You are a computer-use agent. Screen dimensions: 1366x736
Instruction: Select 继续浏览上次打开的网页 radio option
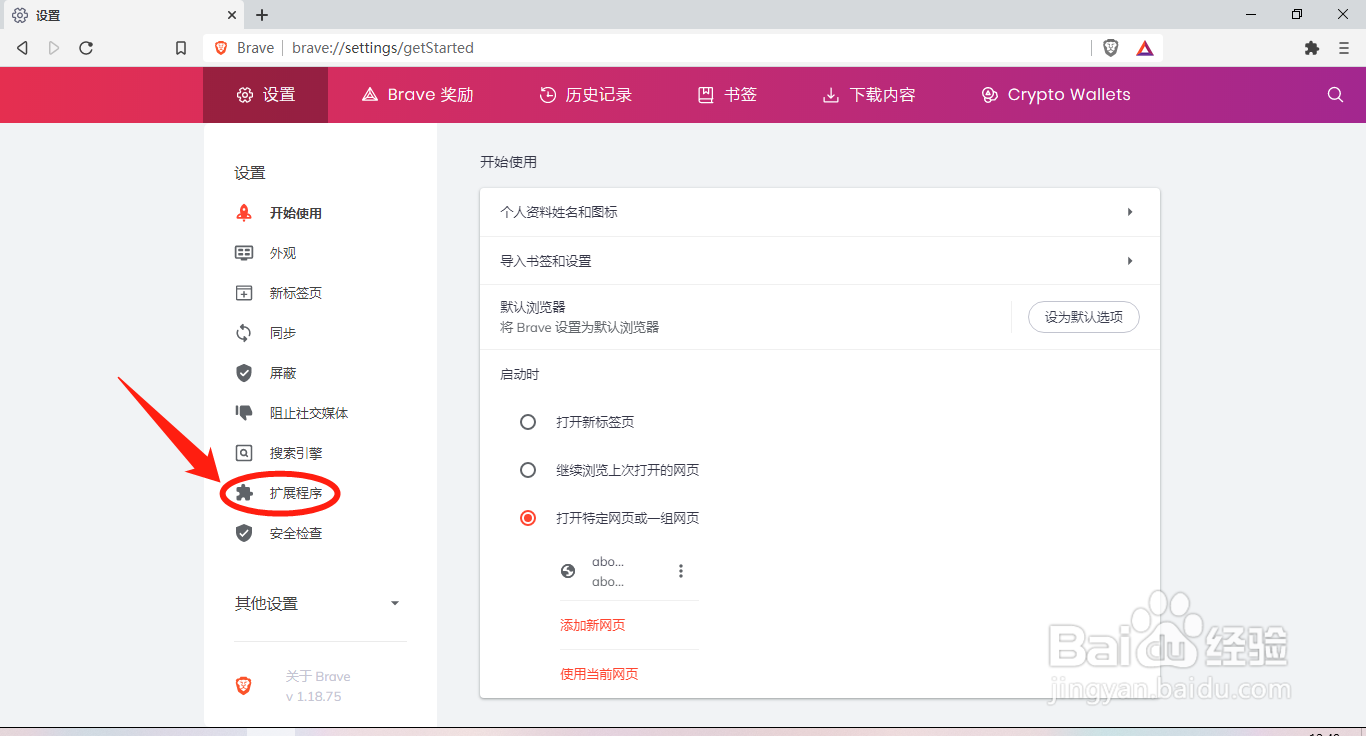coord(528,470)
